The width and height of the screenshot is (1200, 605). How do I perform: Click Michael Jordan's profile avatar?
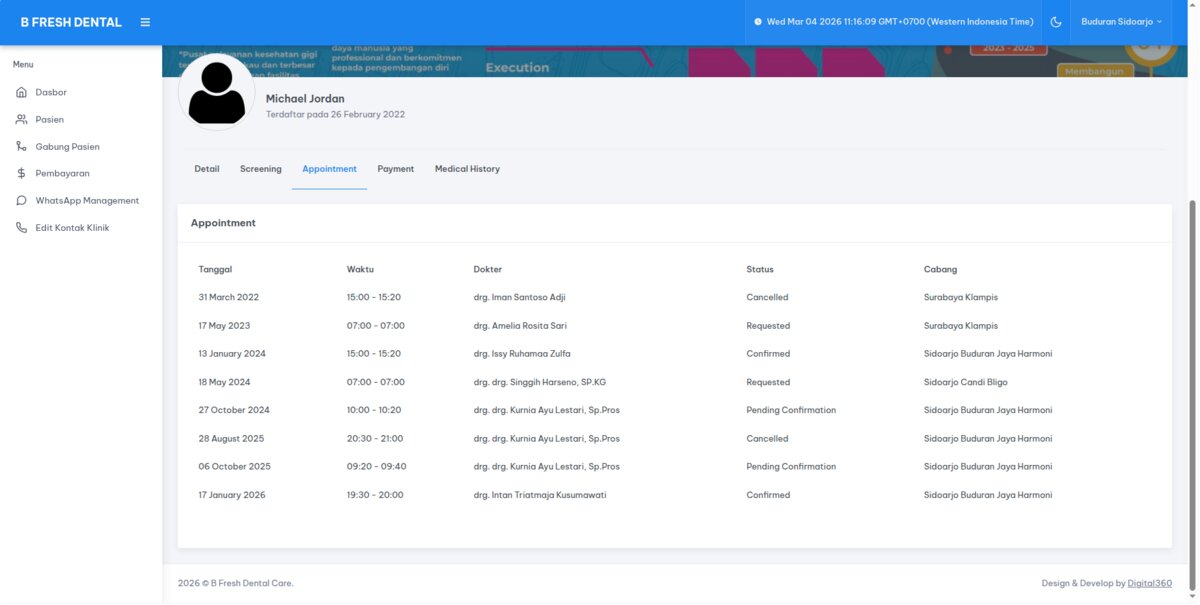(216, 92)
